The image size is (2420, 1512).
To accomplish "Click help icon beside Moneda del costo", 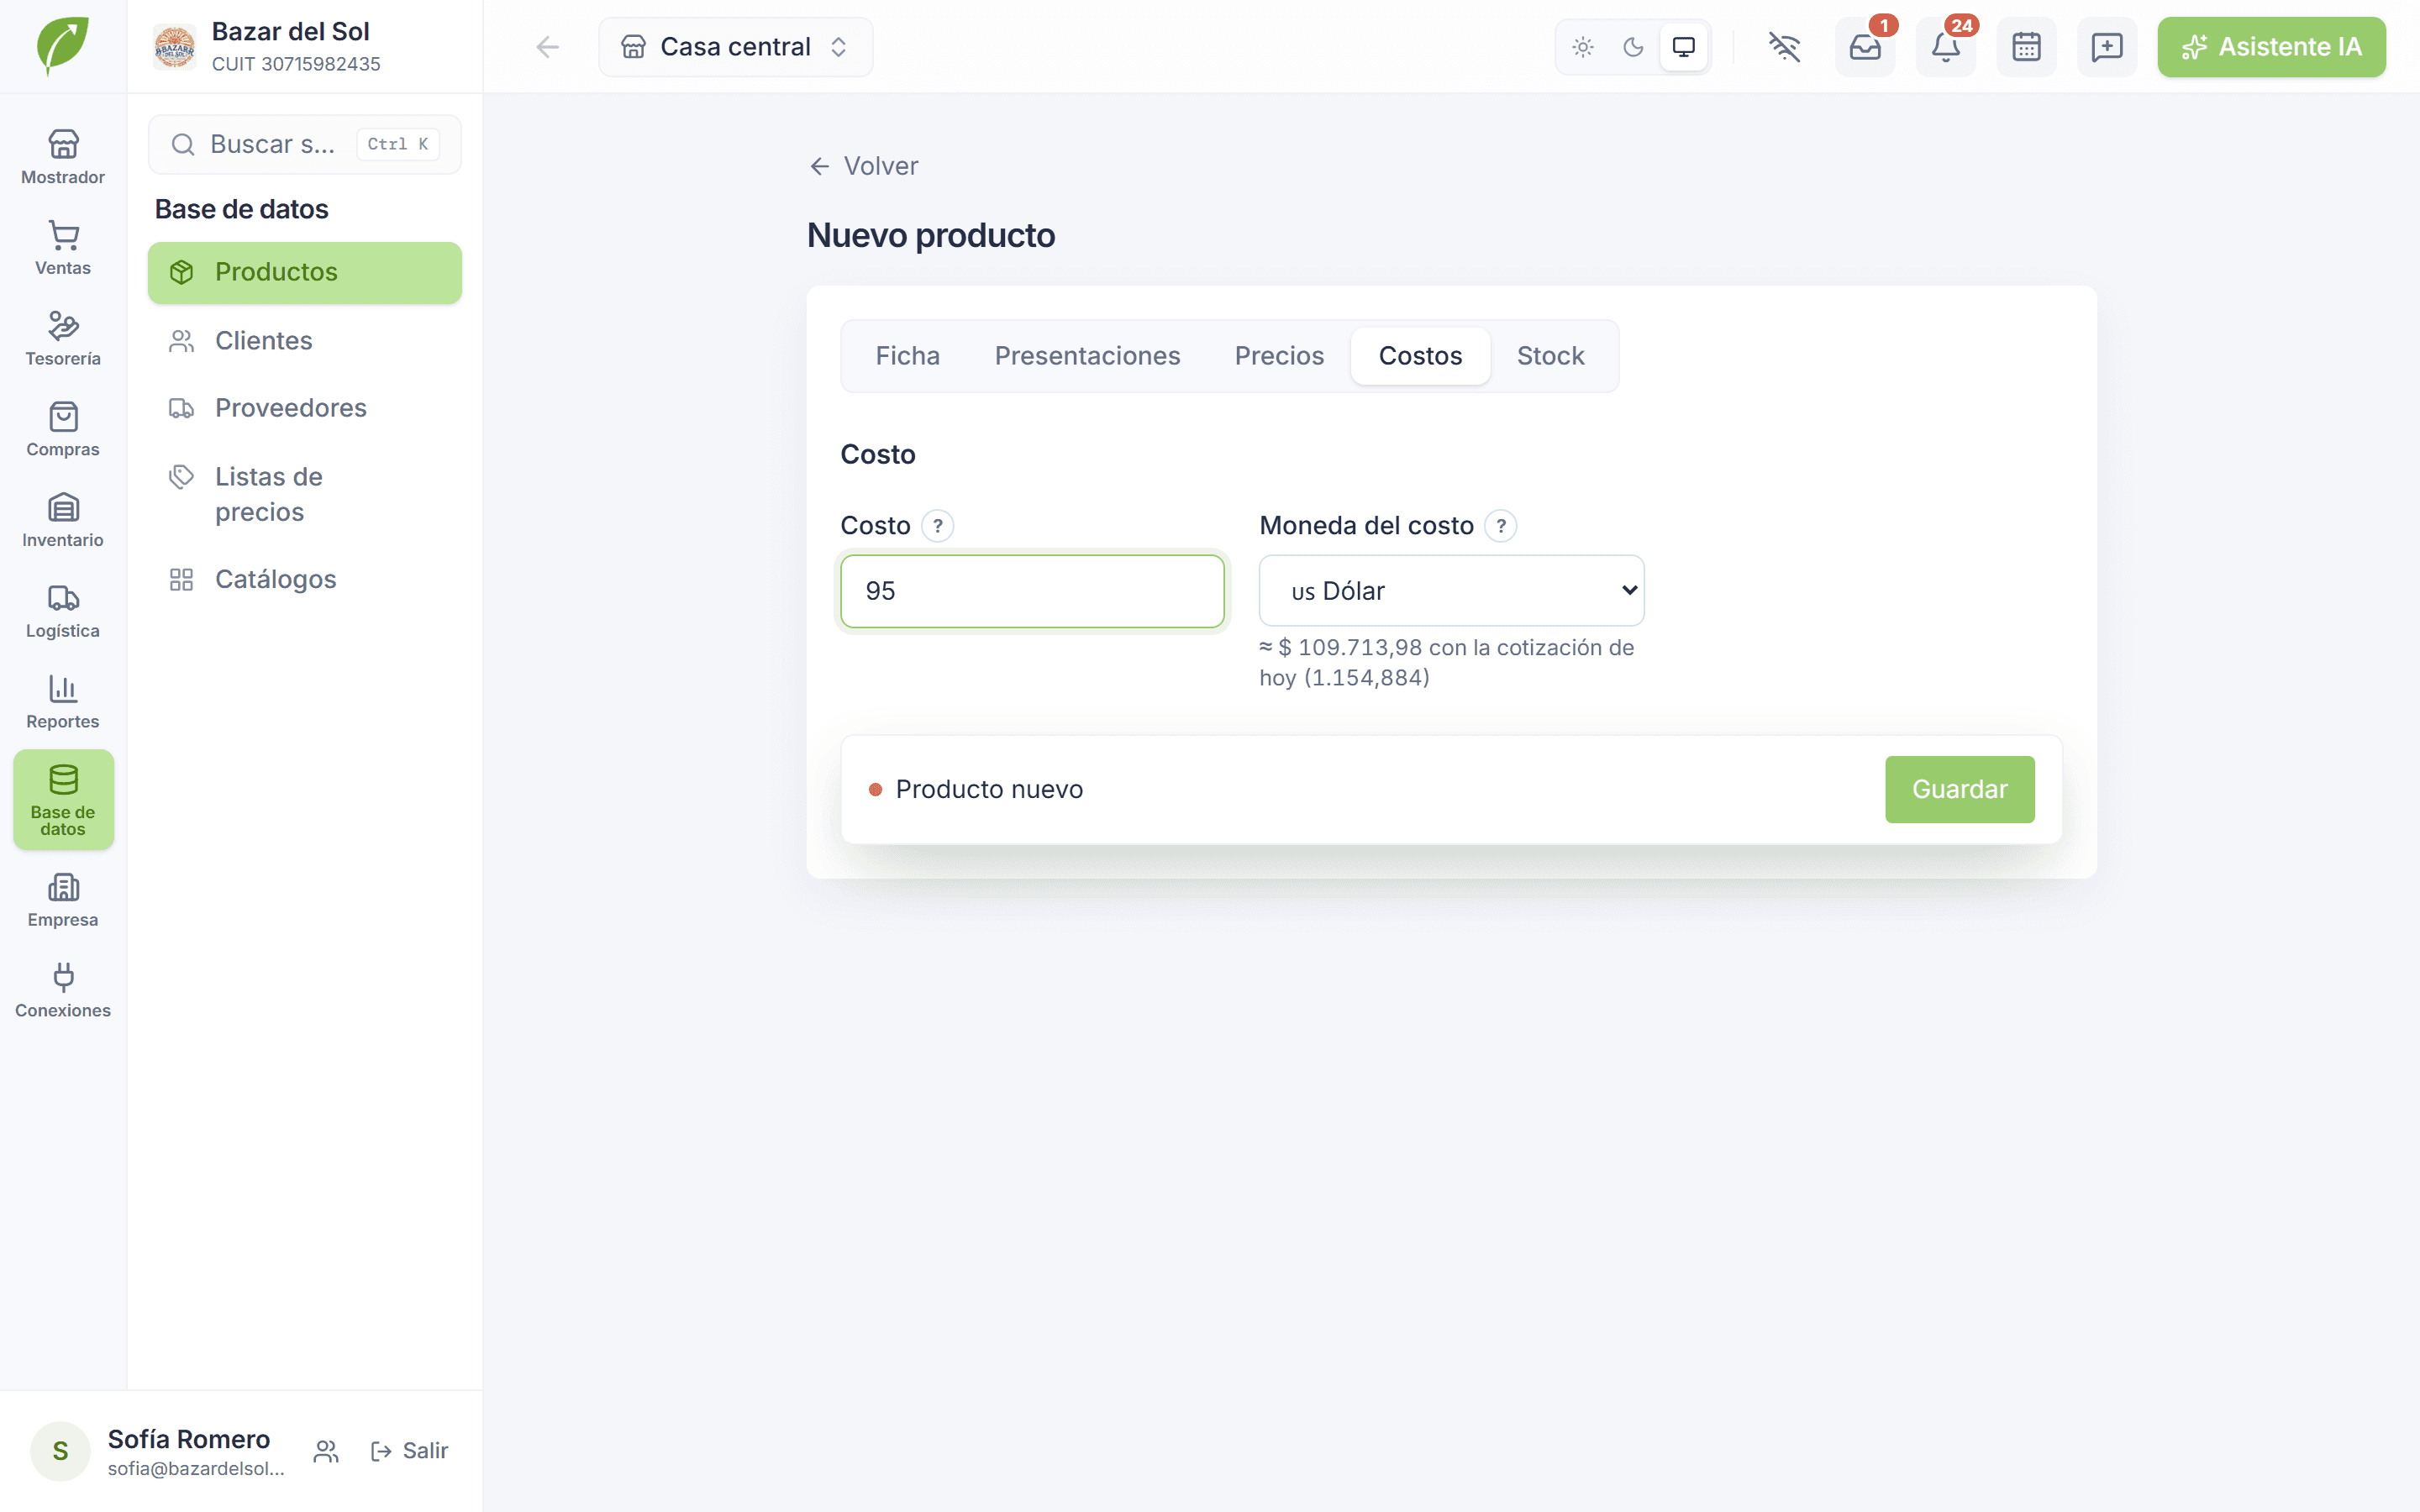I will (x=1500, y=526).
